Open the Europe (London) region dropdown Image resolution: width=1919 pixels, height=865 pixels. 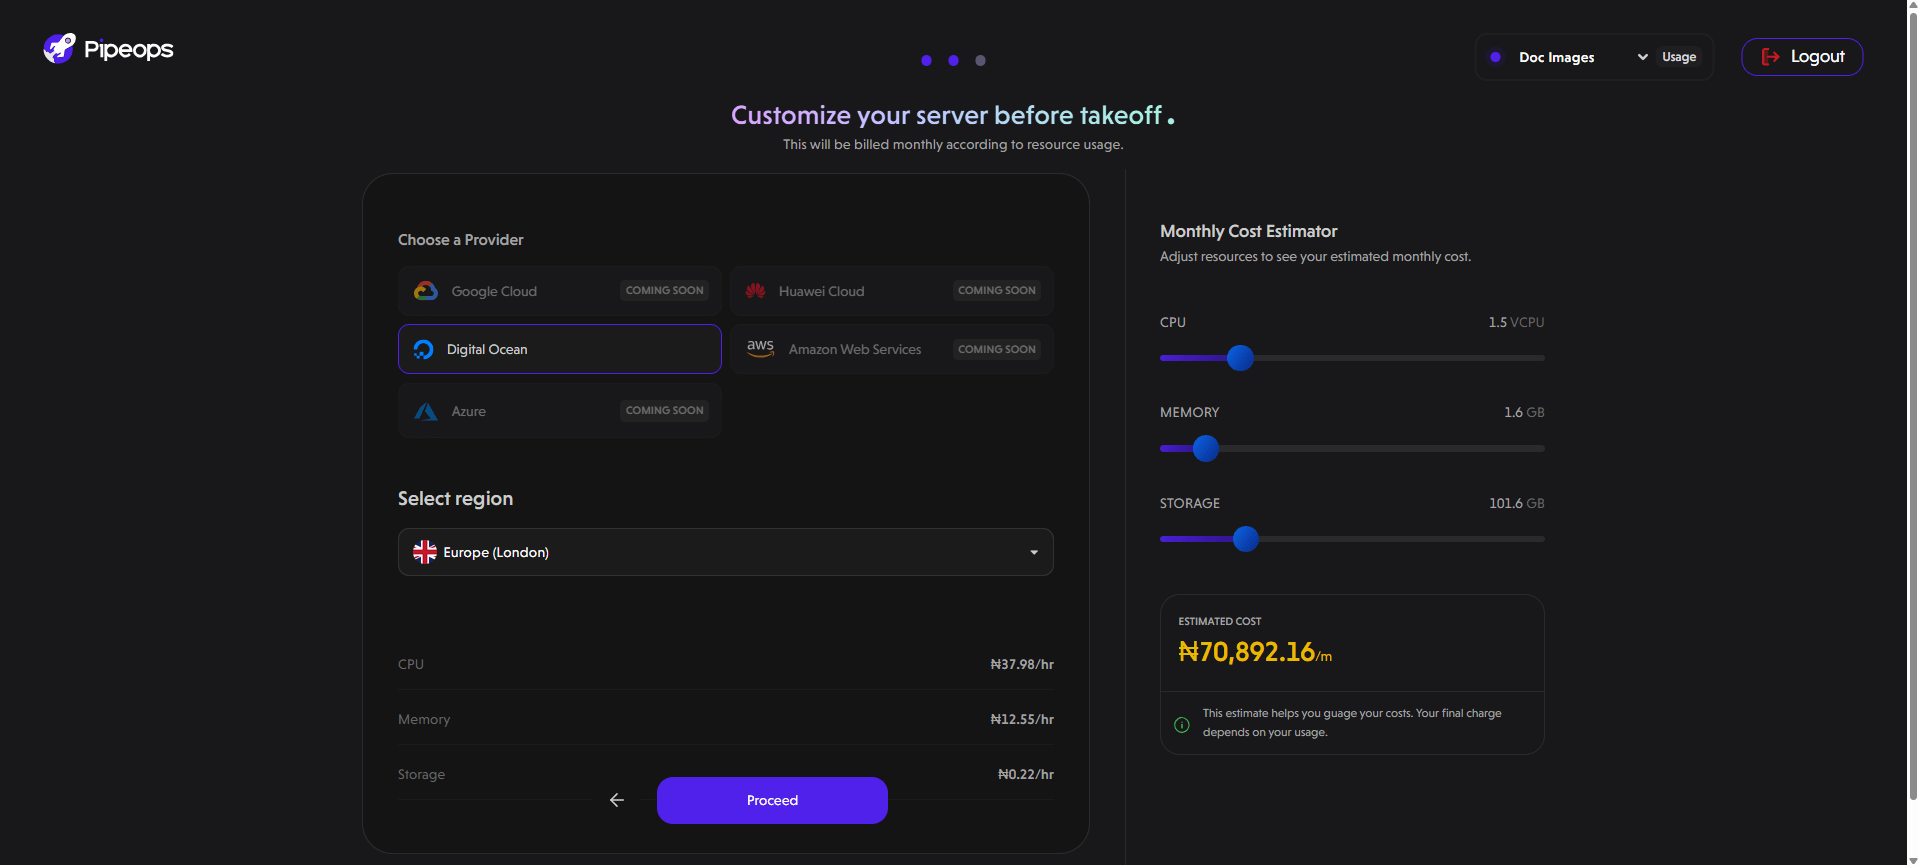pyautogui.click(x=726, y=552)
